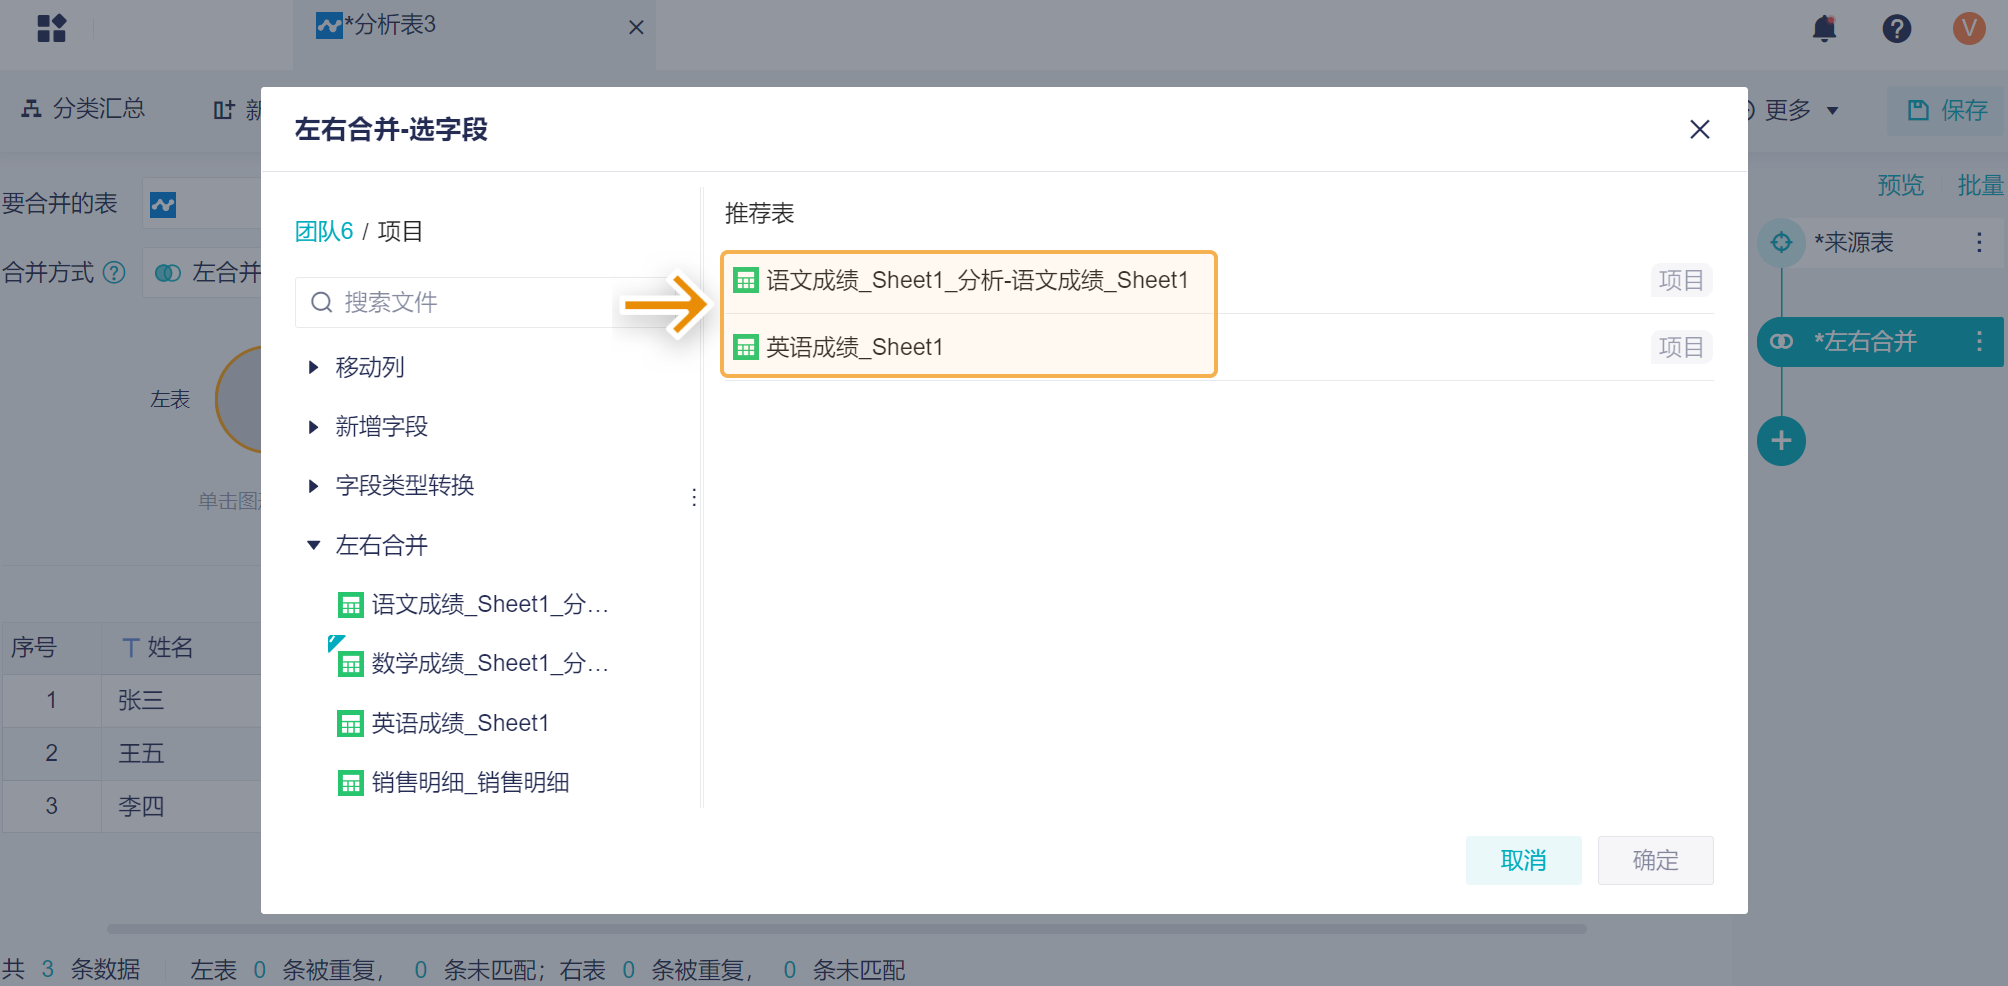Click the 预览 link
2008x986 pixels.
point(1901,185)
